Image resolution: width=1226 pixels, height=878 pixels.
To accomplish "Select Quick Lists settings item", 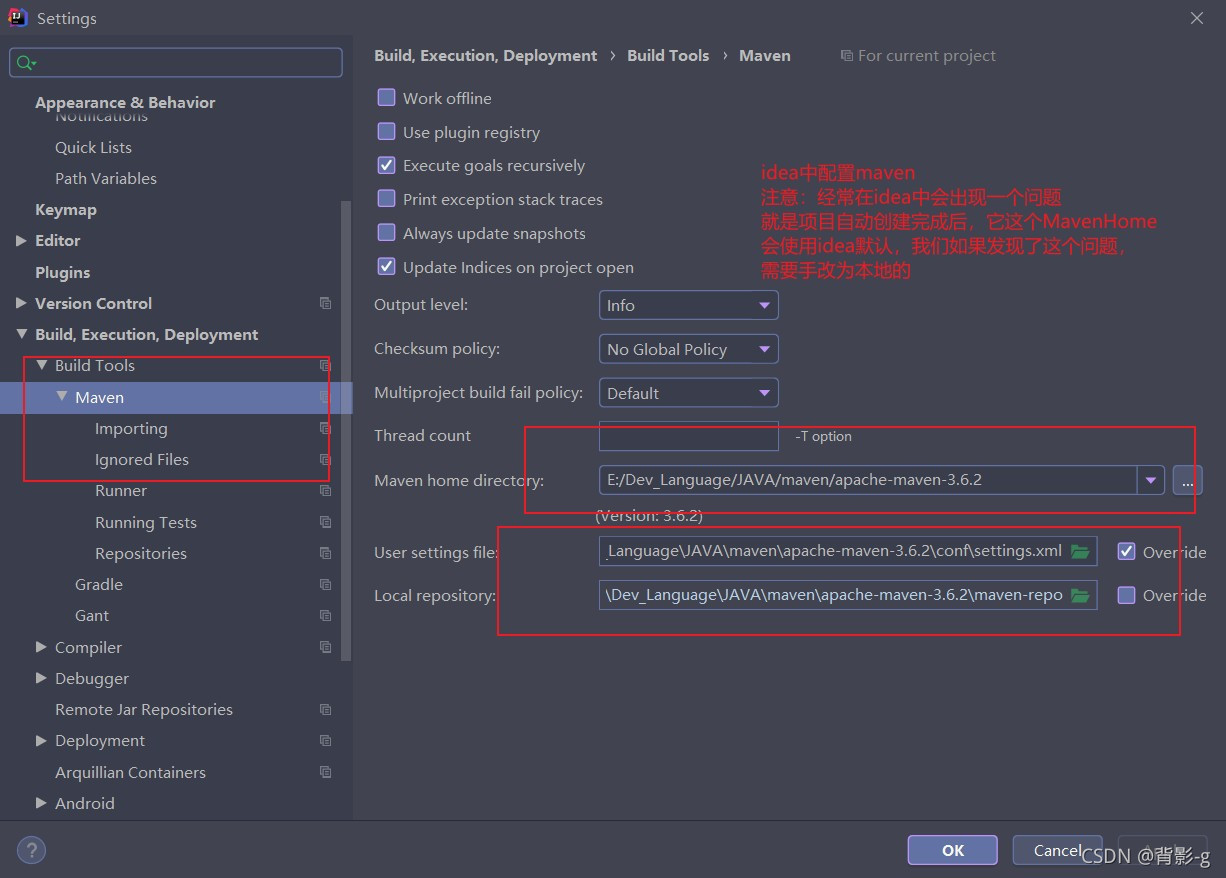I will coord(93,147).
